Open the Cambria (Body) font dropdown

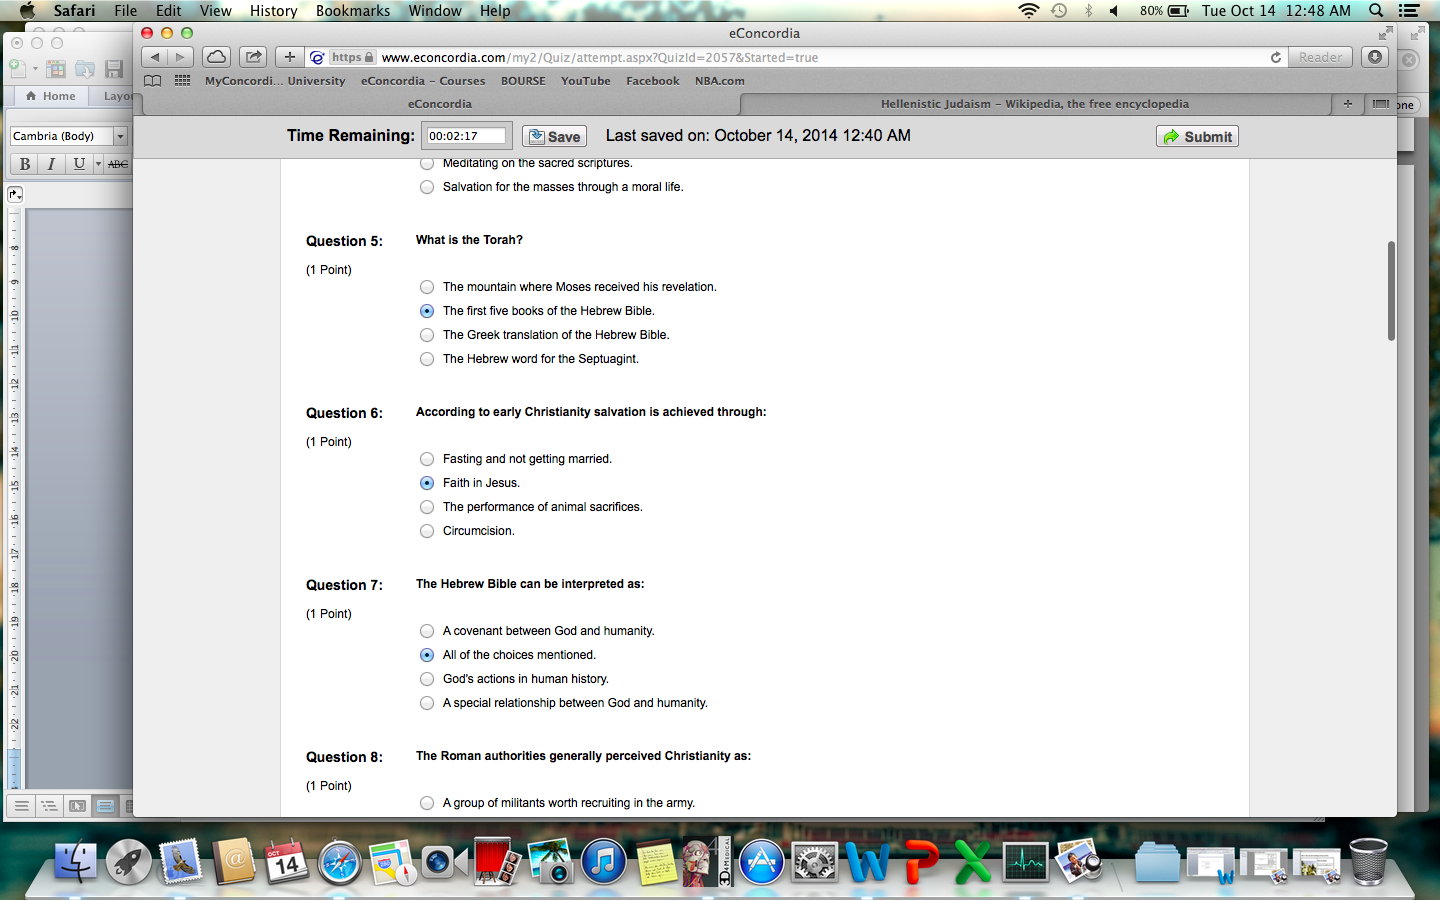[x=120, y=136]
